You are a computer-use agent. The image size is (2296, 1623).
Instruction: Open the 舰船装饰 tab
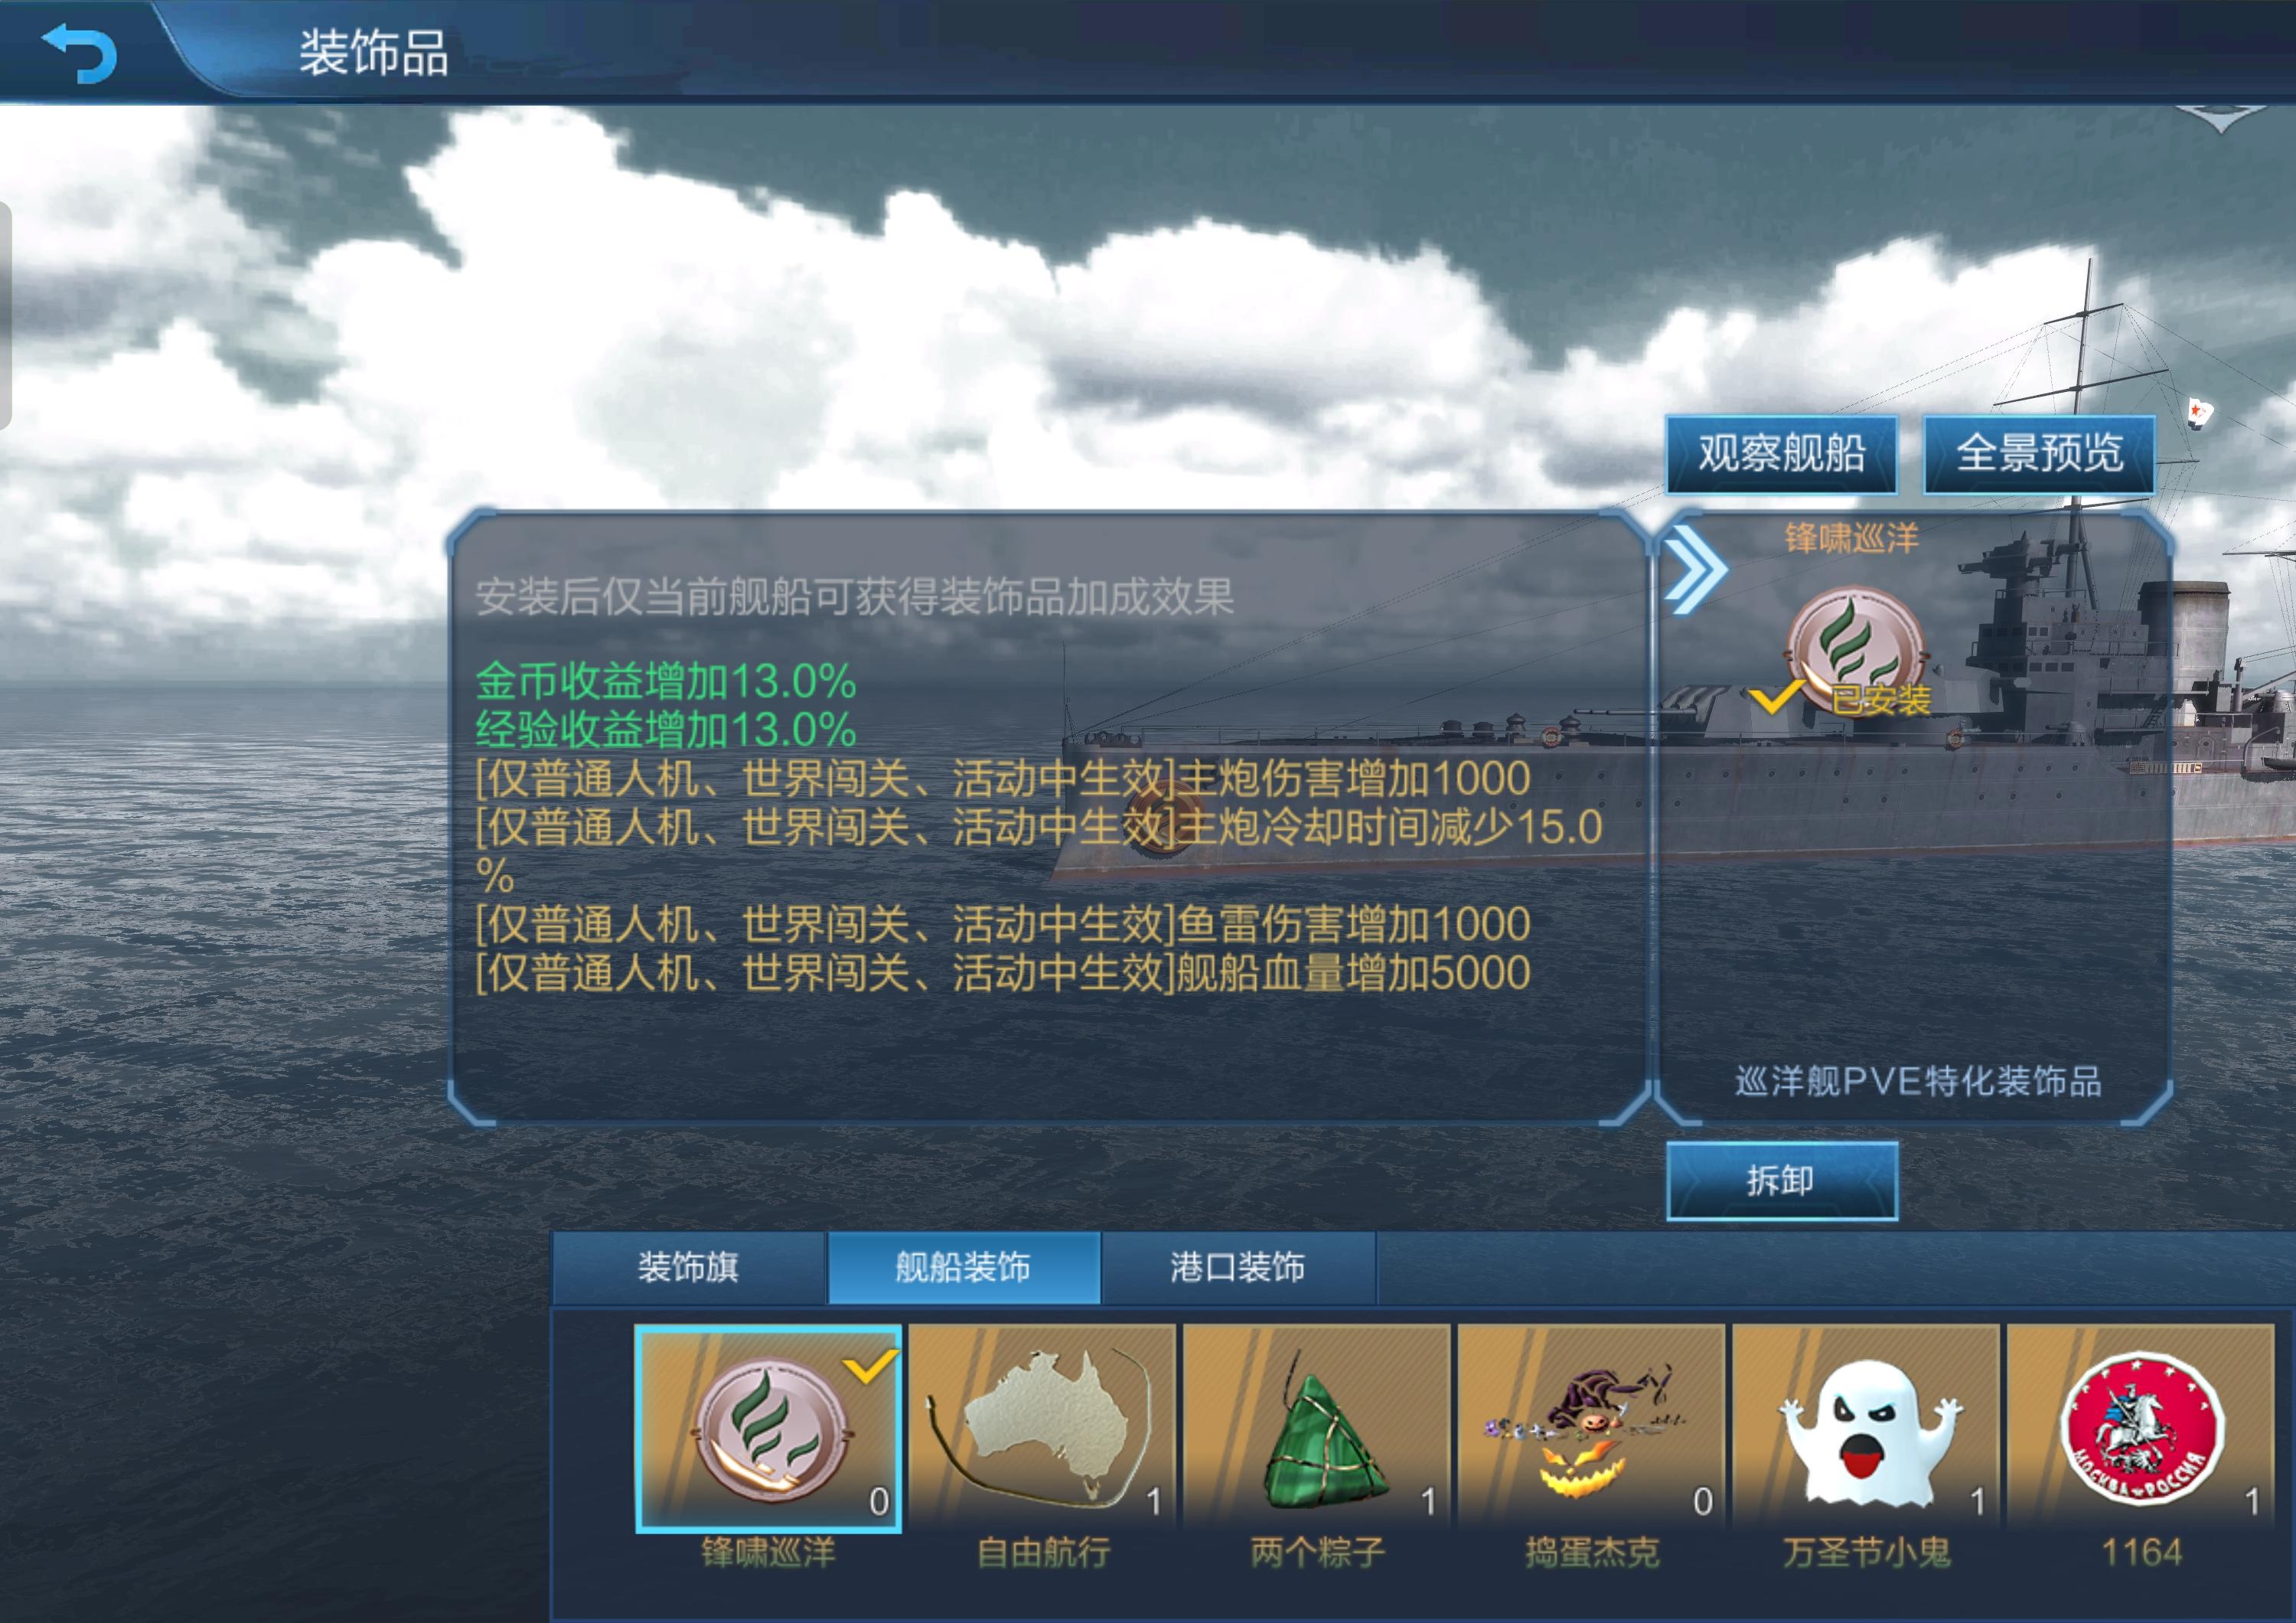click(963, 1267)
